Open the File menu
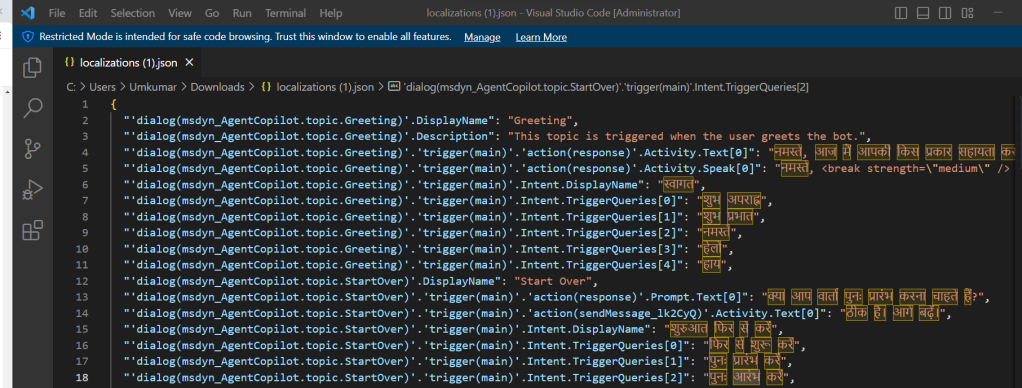This screenshot has width=1022, height=388. (x=57, y=13)
